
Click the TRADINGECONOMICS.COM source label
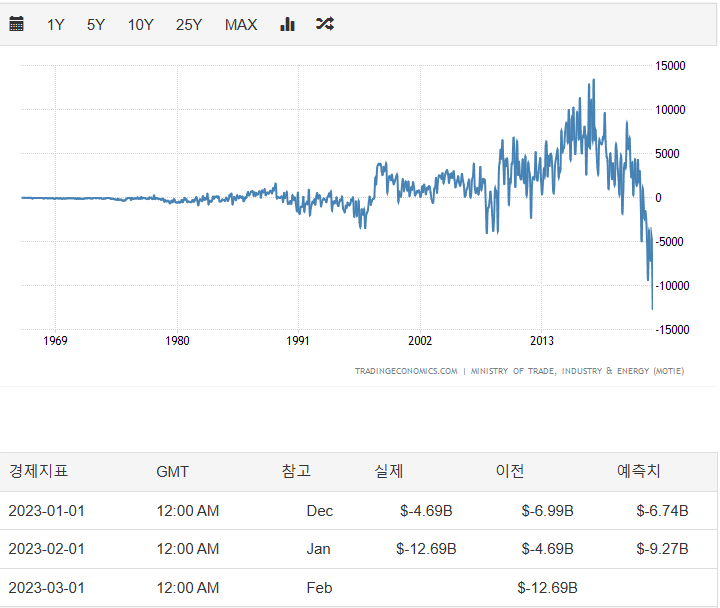pos(406,371)
